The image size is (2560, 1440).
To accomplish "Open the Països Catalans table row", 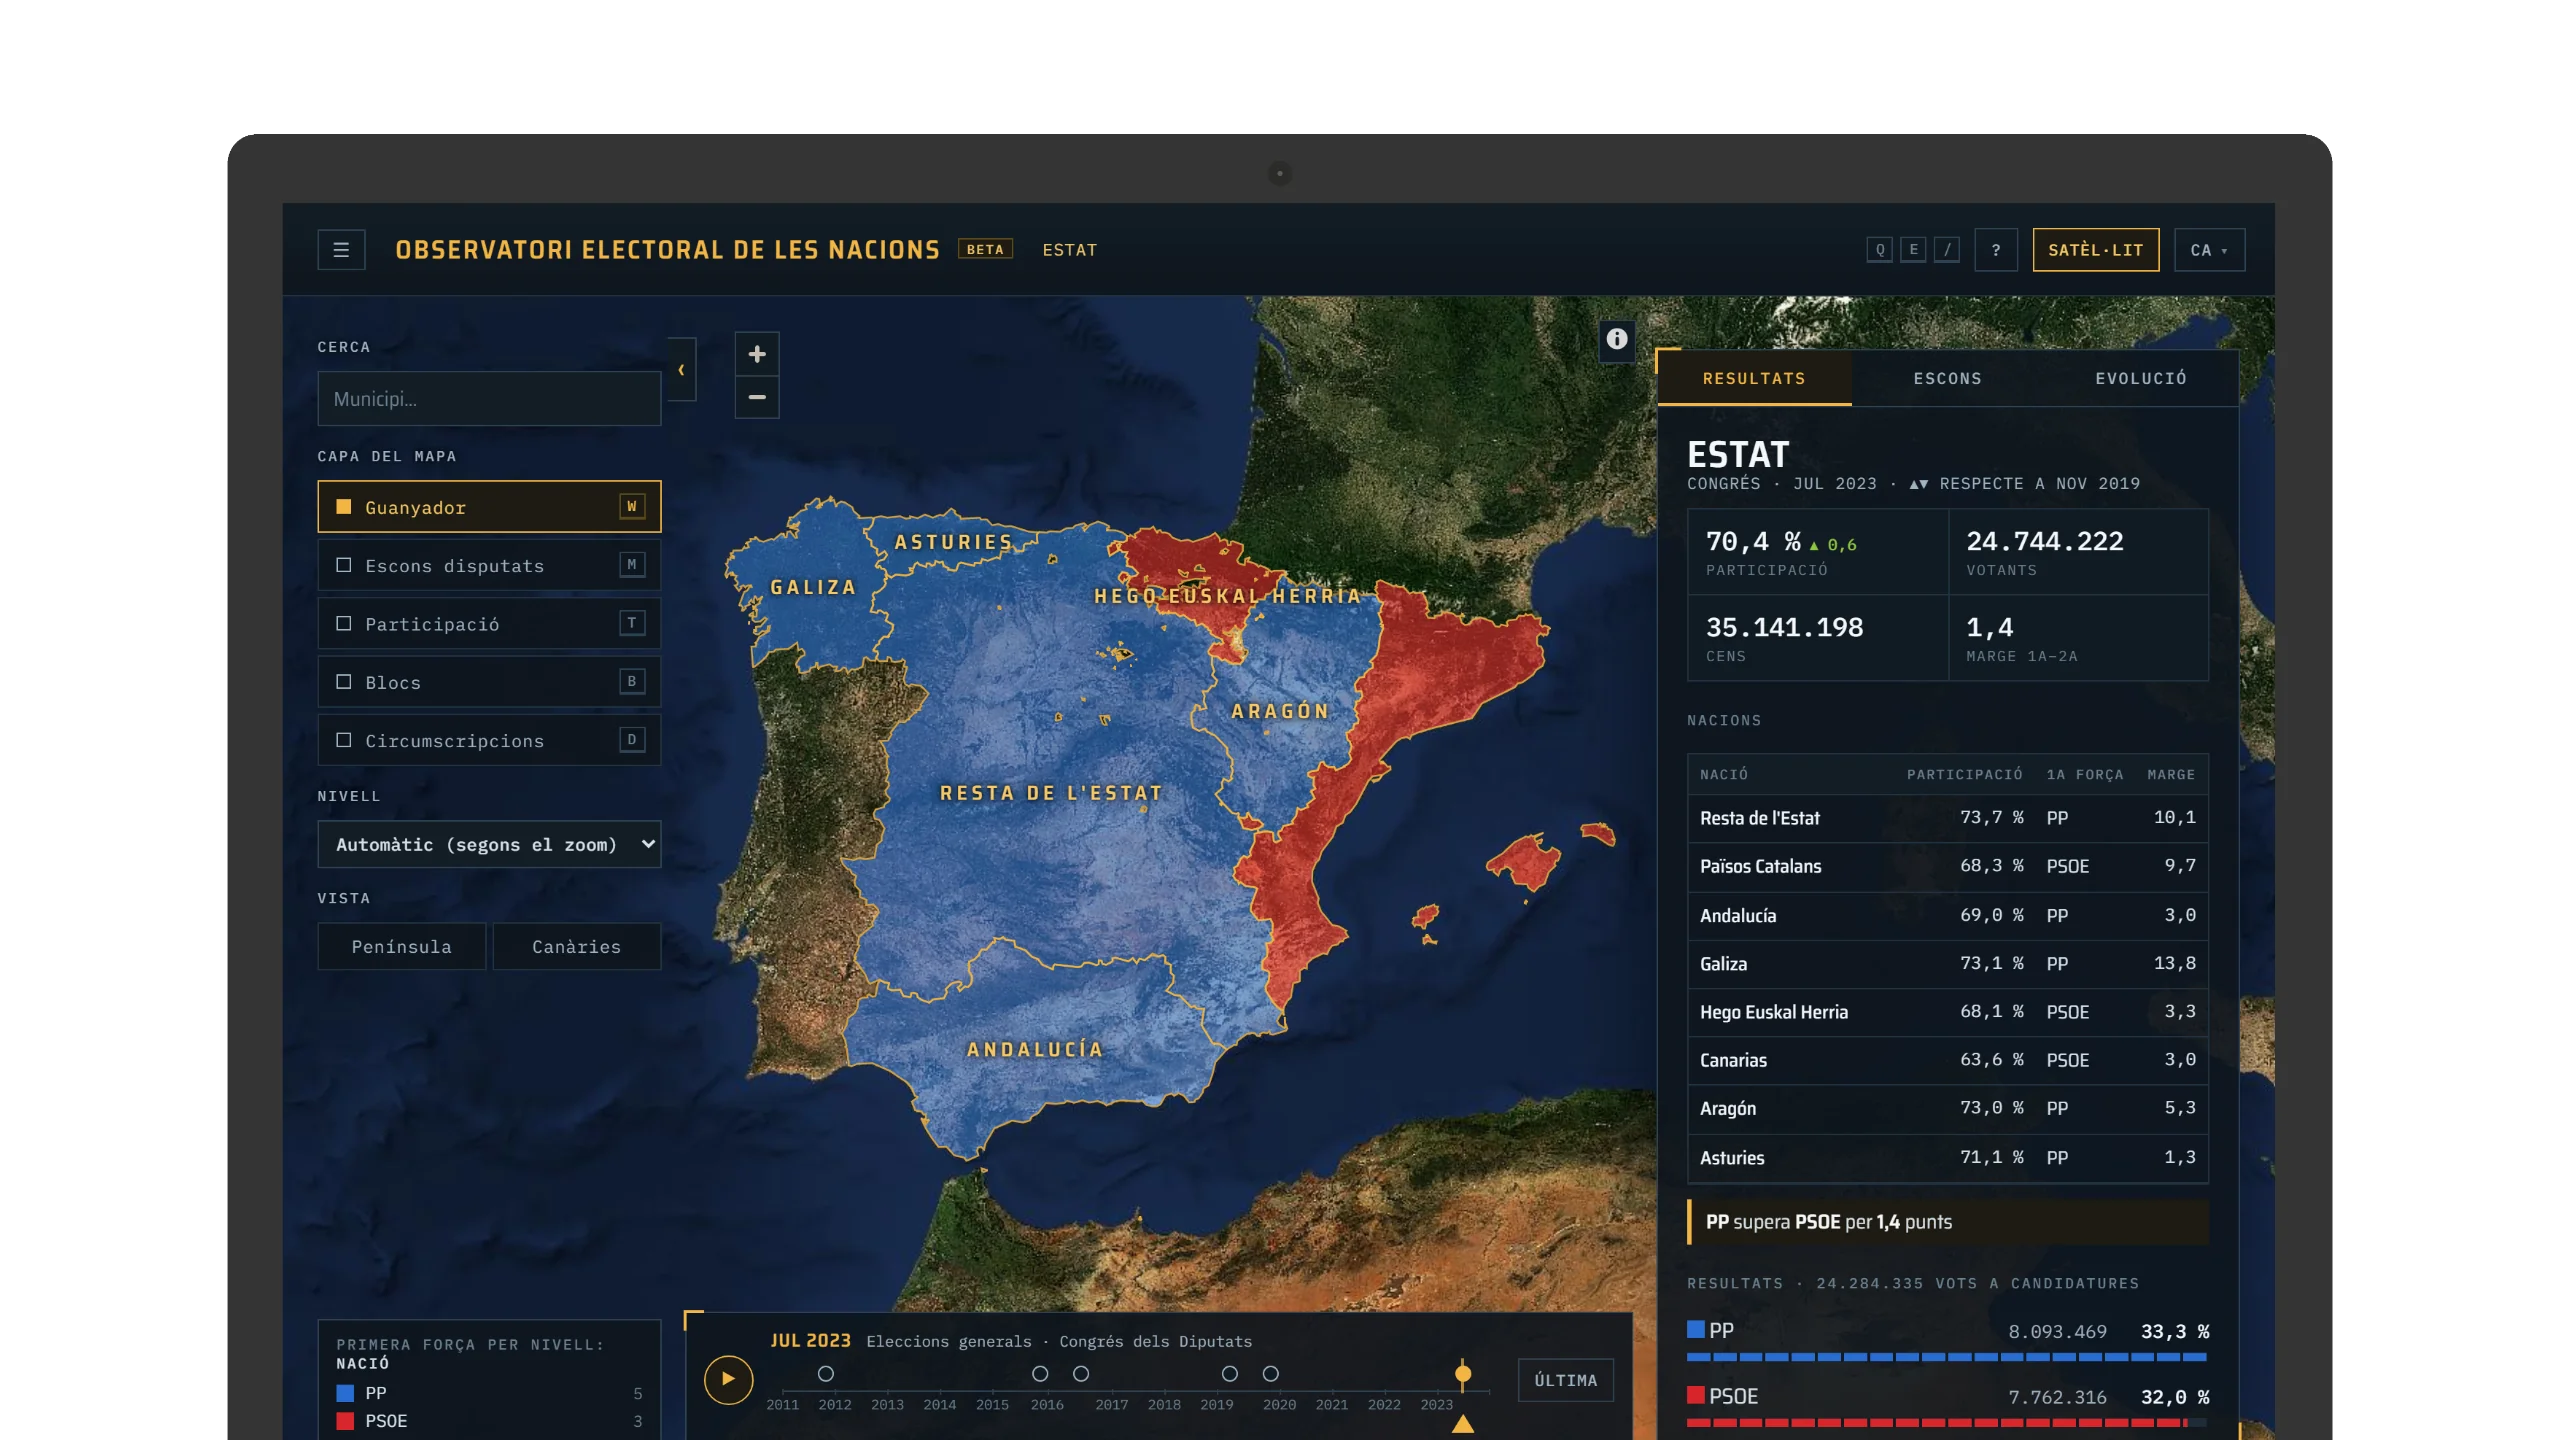I will (x=1947, y=866).
